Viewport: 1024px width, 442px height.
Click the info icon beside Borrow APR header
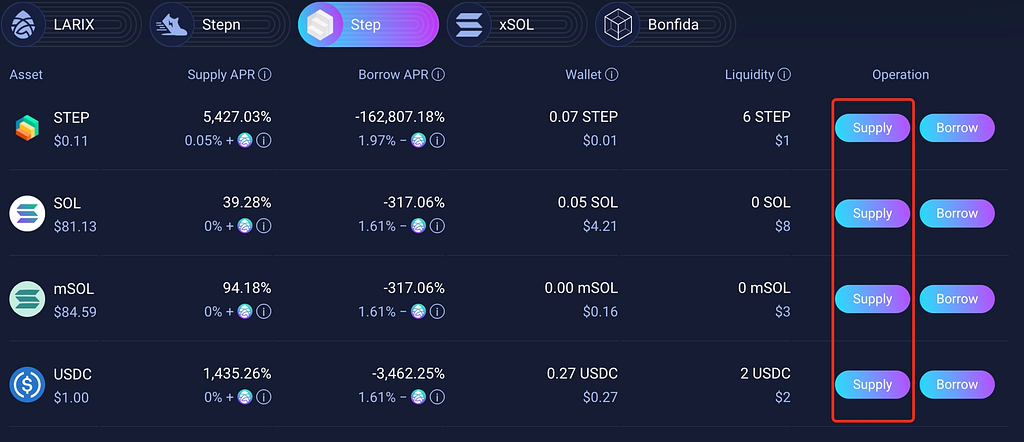438,75
